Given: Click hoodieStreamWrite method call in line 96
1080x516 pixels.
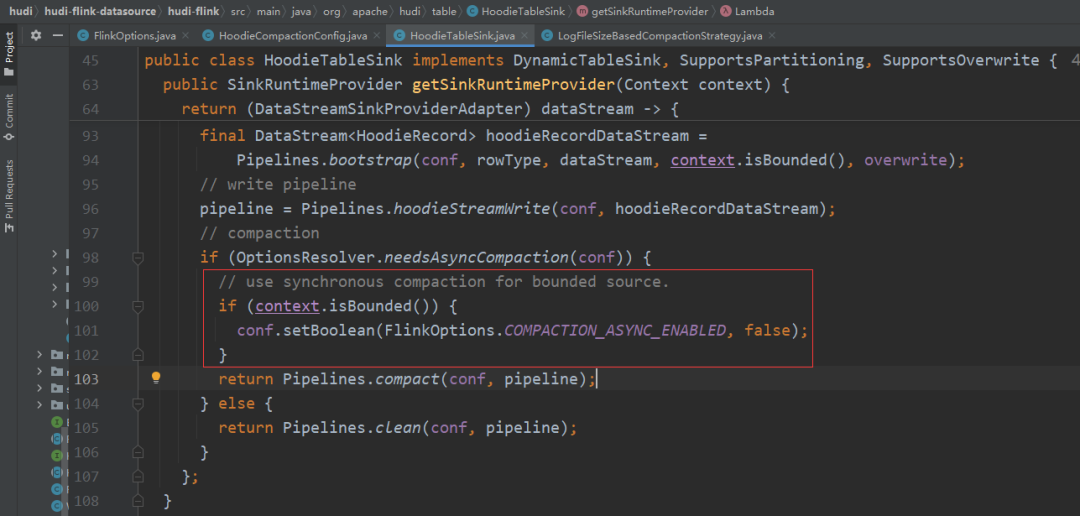Looking at the screenshot, I should point(472,209).
